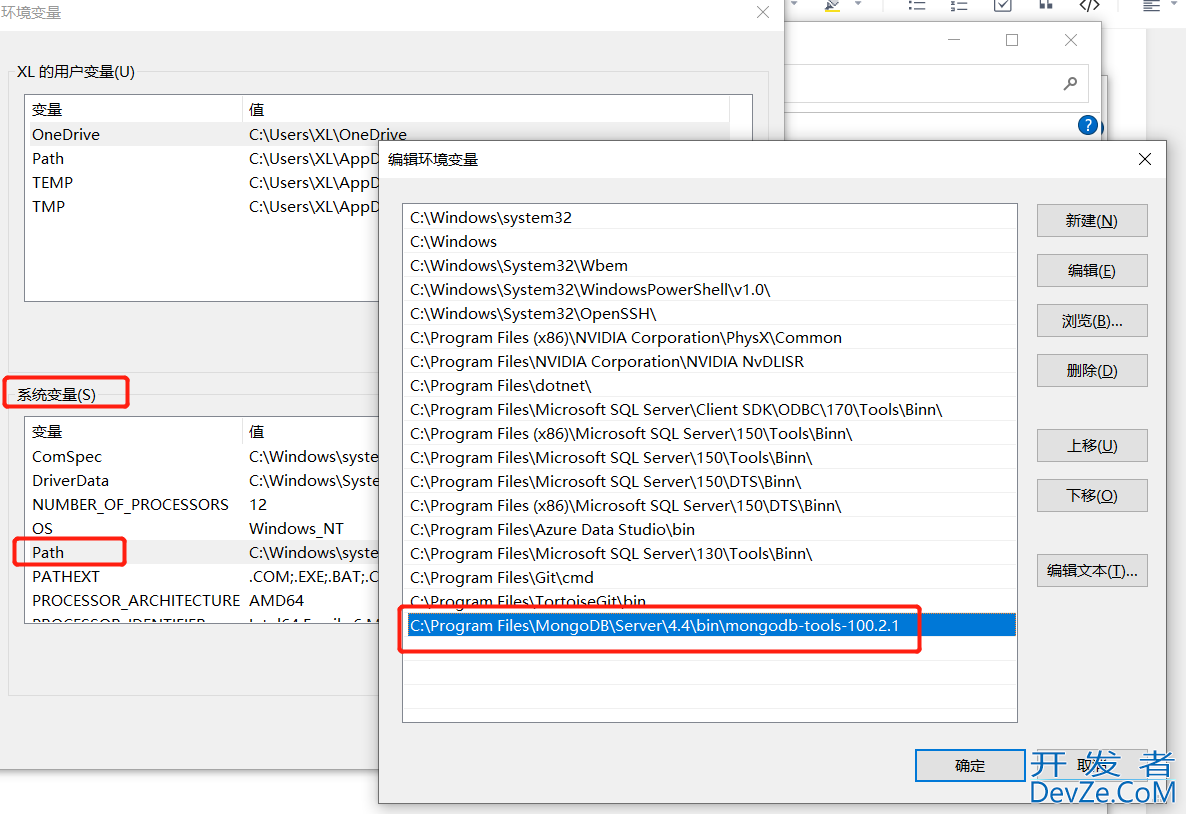The height and width of the screenshot is (814, 1186).
Task: Click the numbered list icon in editor toolbar
Action: [x=959, y=5]
